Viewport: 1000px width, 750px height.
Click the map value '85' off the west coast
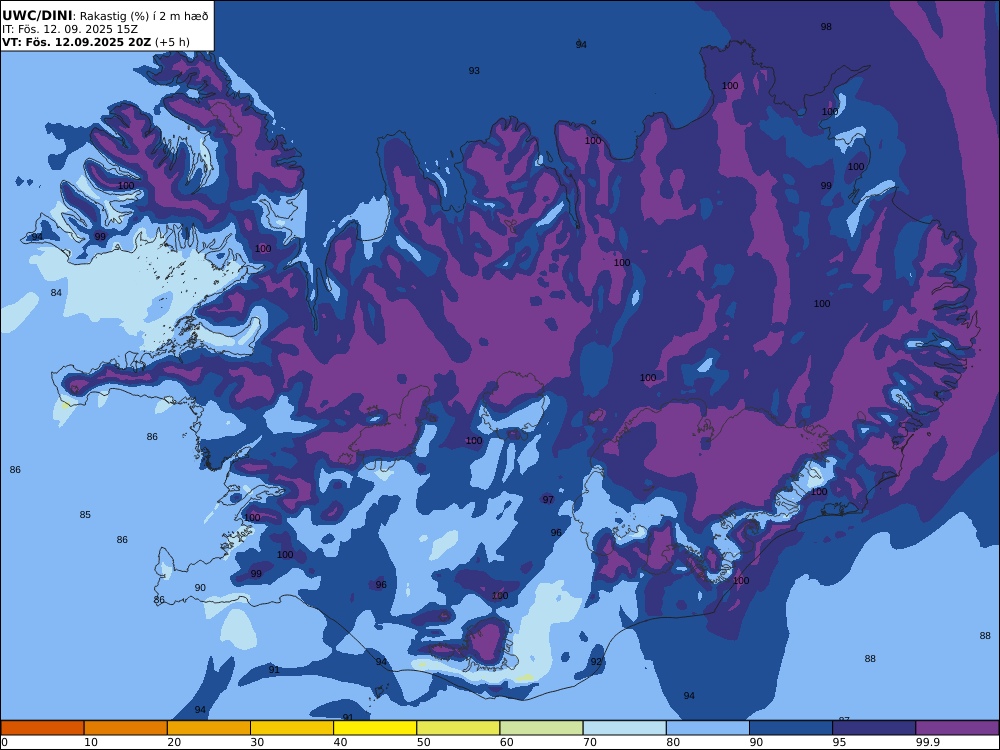click(x=85, y=515)
